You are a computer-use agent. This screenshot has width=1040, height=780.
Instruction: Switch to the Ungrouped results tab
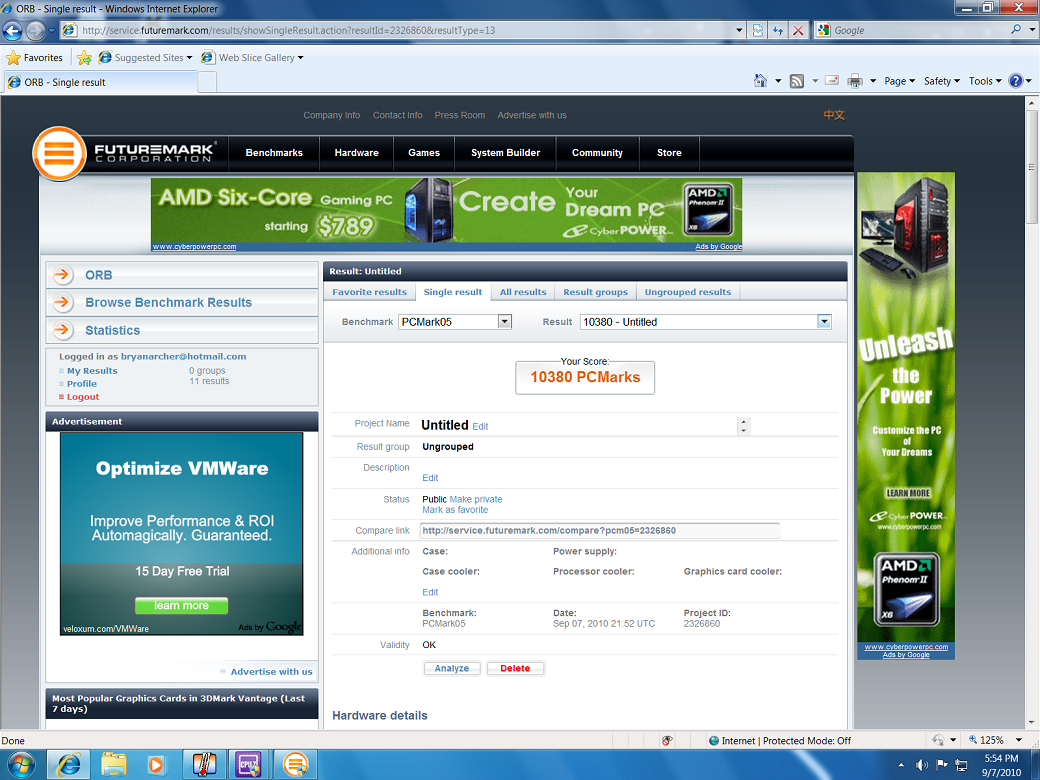click(688, 292)
